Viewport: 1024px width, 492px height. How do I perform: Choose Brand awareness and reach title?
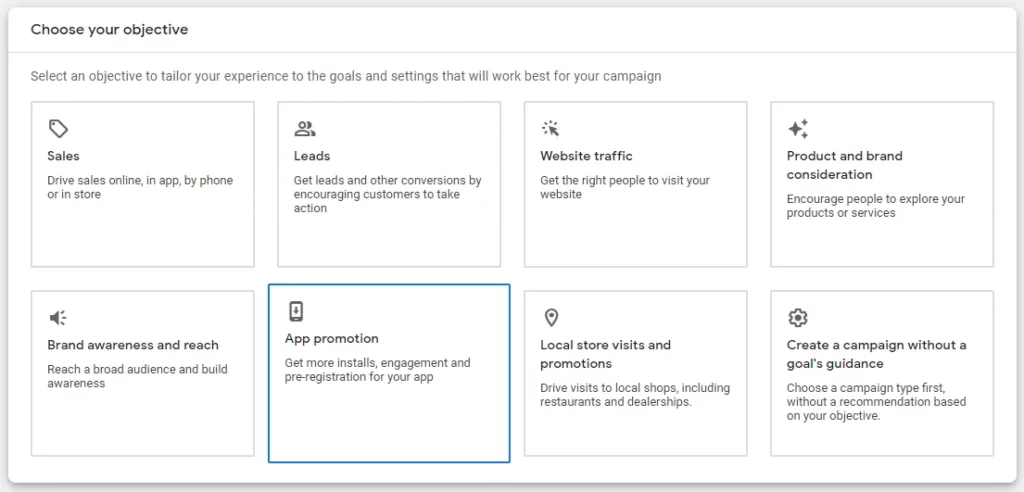pos(133,345)
